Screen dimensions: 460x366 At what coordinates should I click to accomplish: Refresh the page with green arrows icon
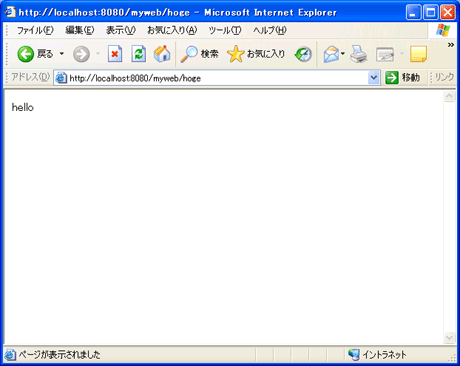(139, 54)
